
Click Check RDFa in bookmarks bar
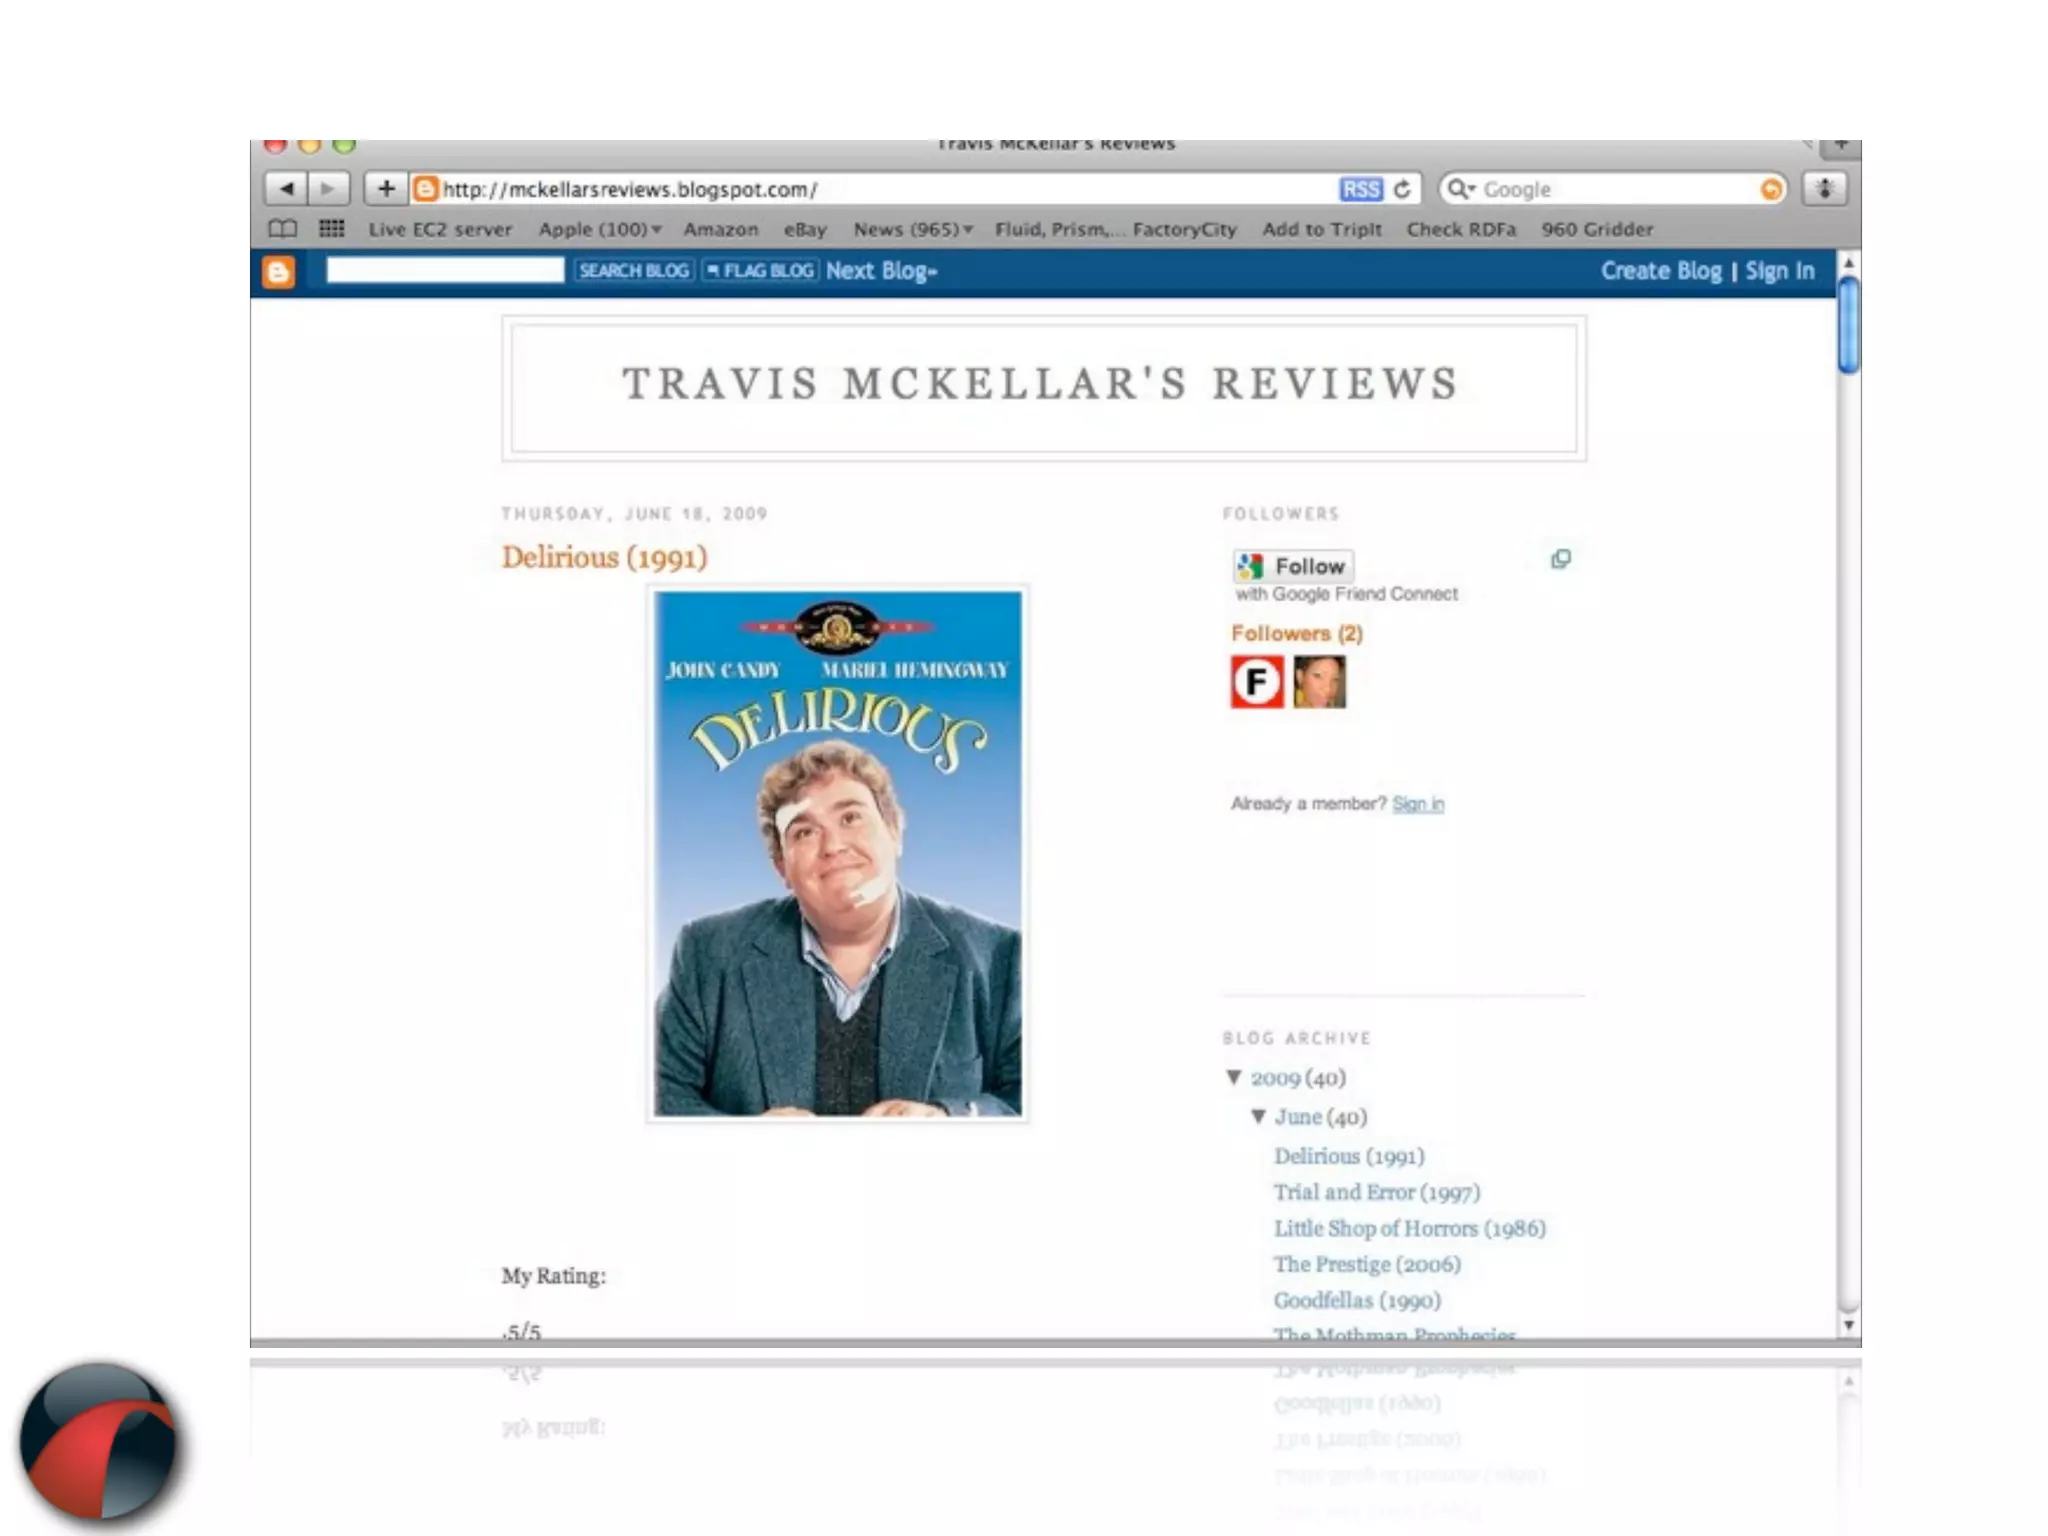[x=1461, y=229]
